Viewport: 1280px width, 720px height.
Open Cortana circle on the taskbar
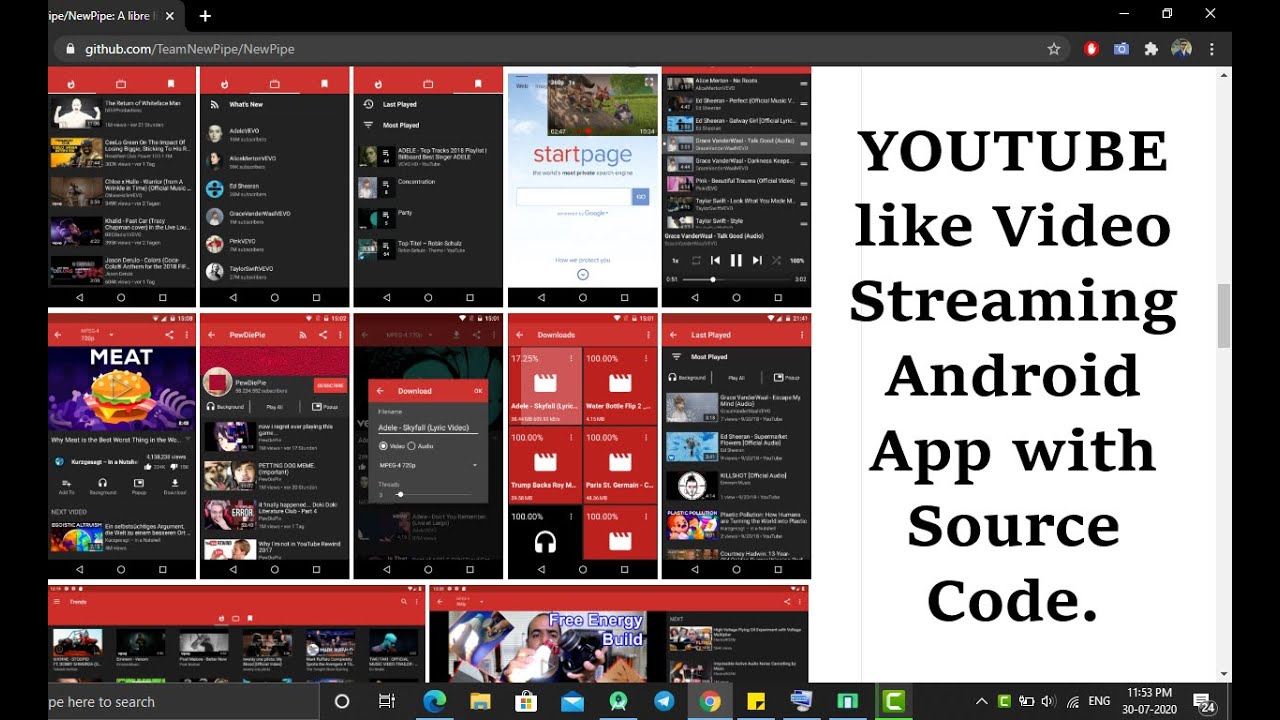pyautogui.click(x=342, y=701)
